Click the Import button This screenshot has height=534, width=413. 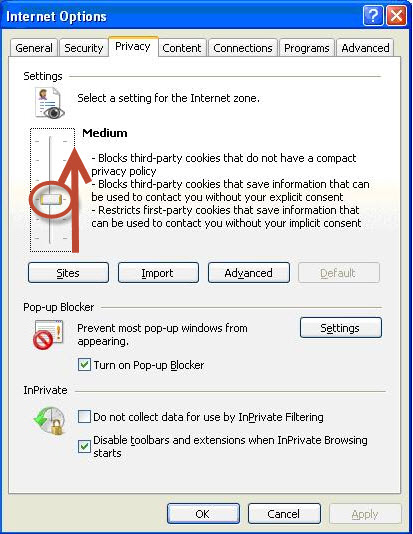pyautogui.click(x=158, y=272)
